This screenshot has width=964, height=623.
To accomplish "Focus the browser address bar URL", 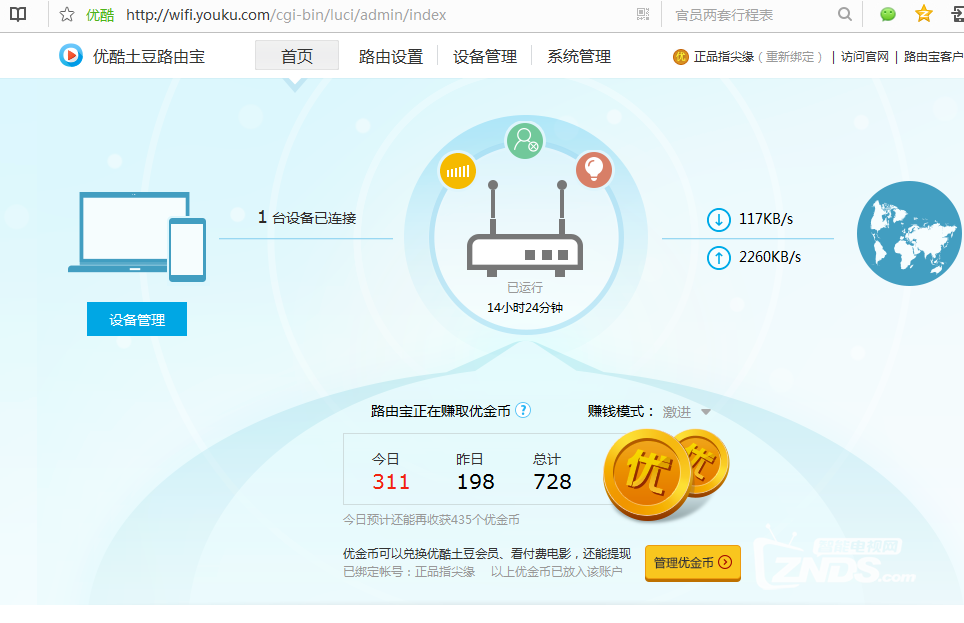I will pos(286,15).
